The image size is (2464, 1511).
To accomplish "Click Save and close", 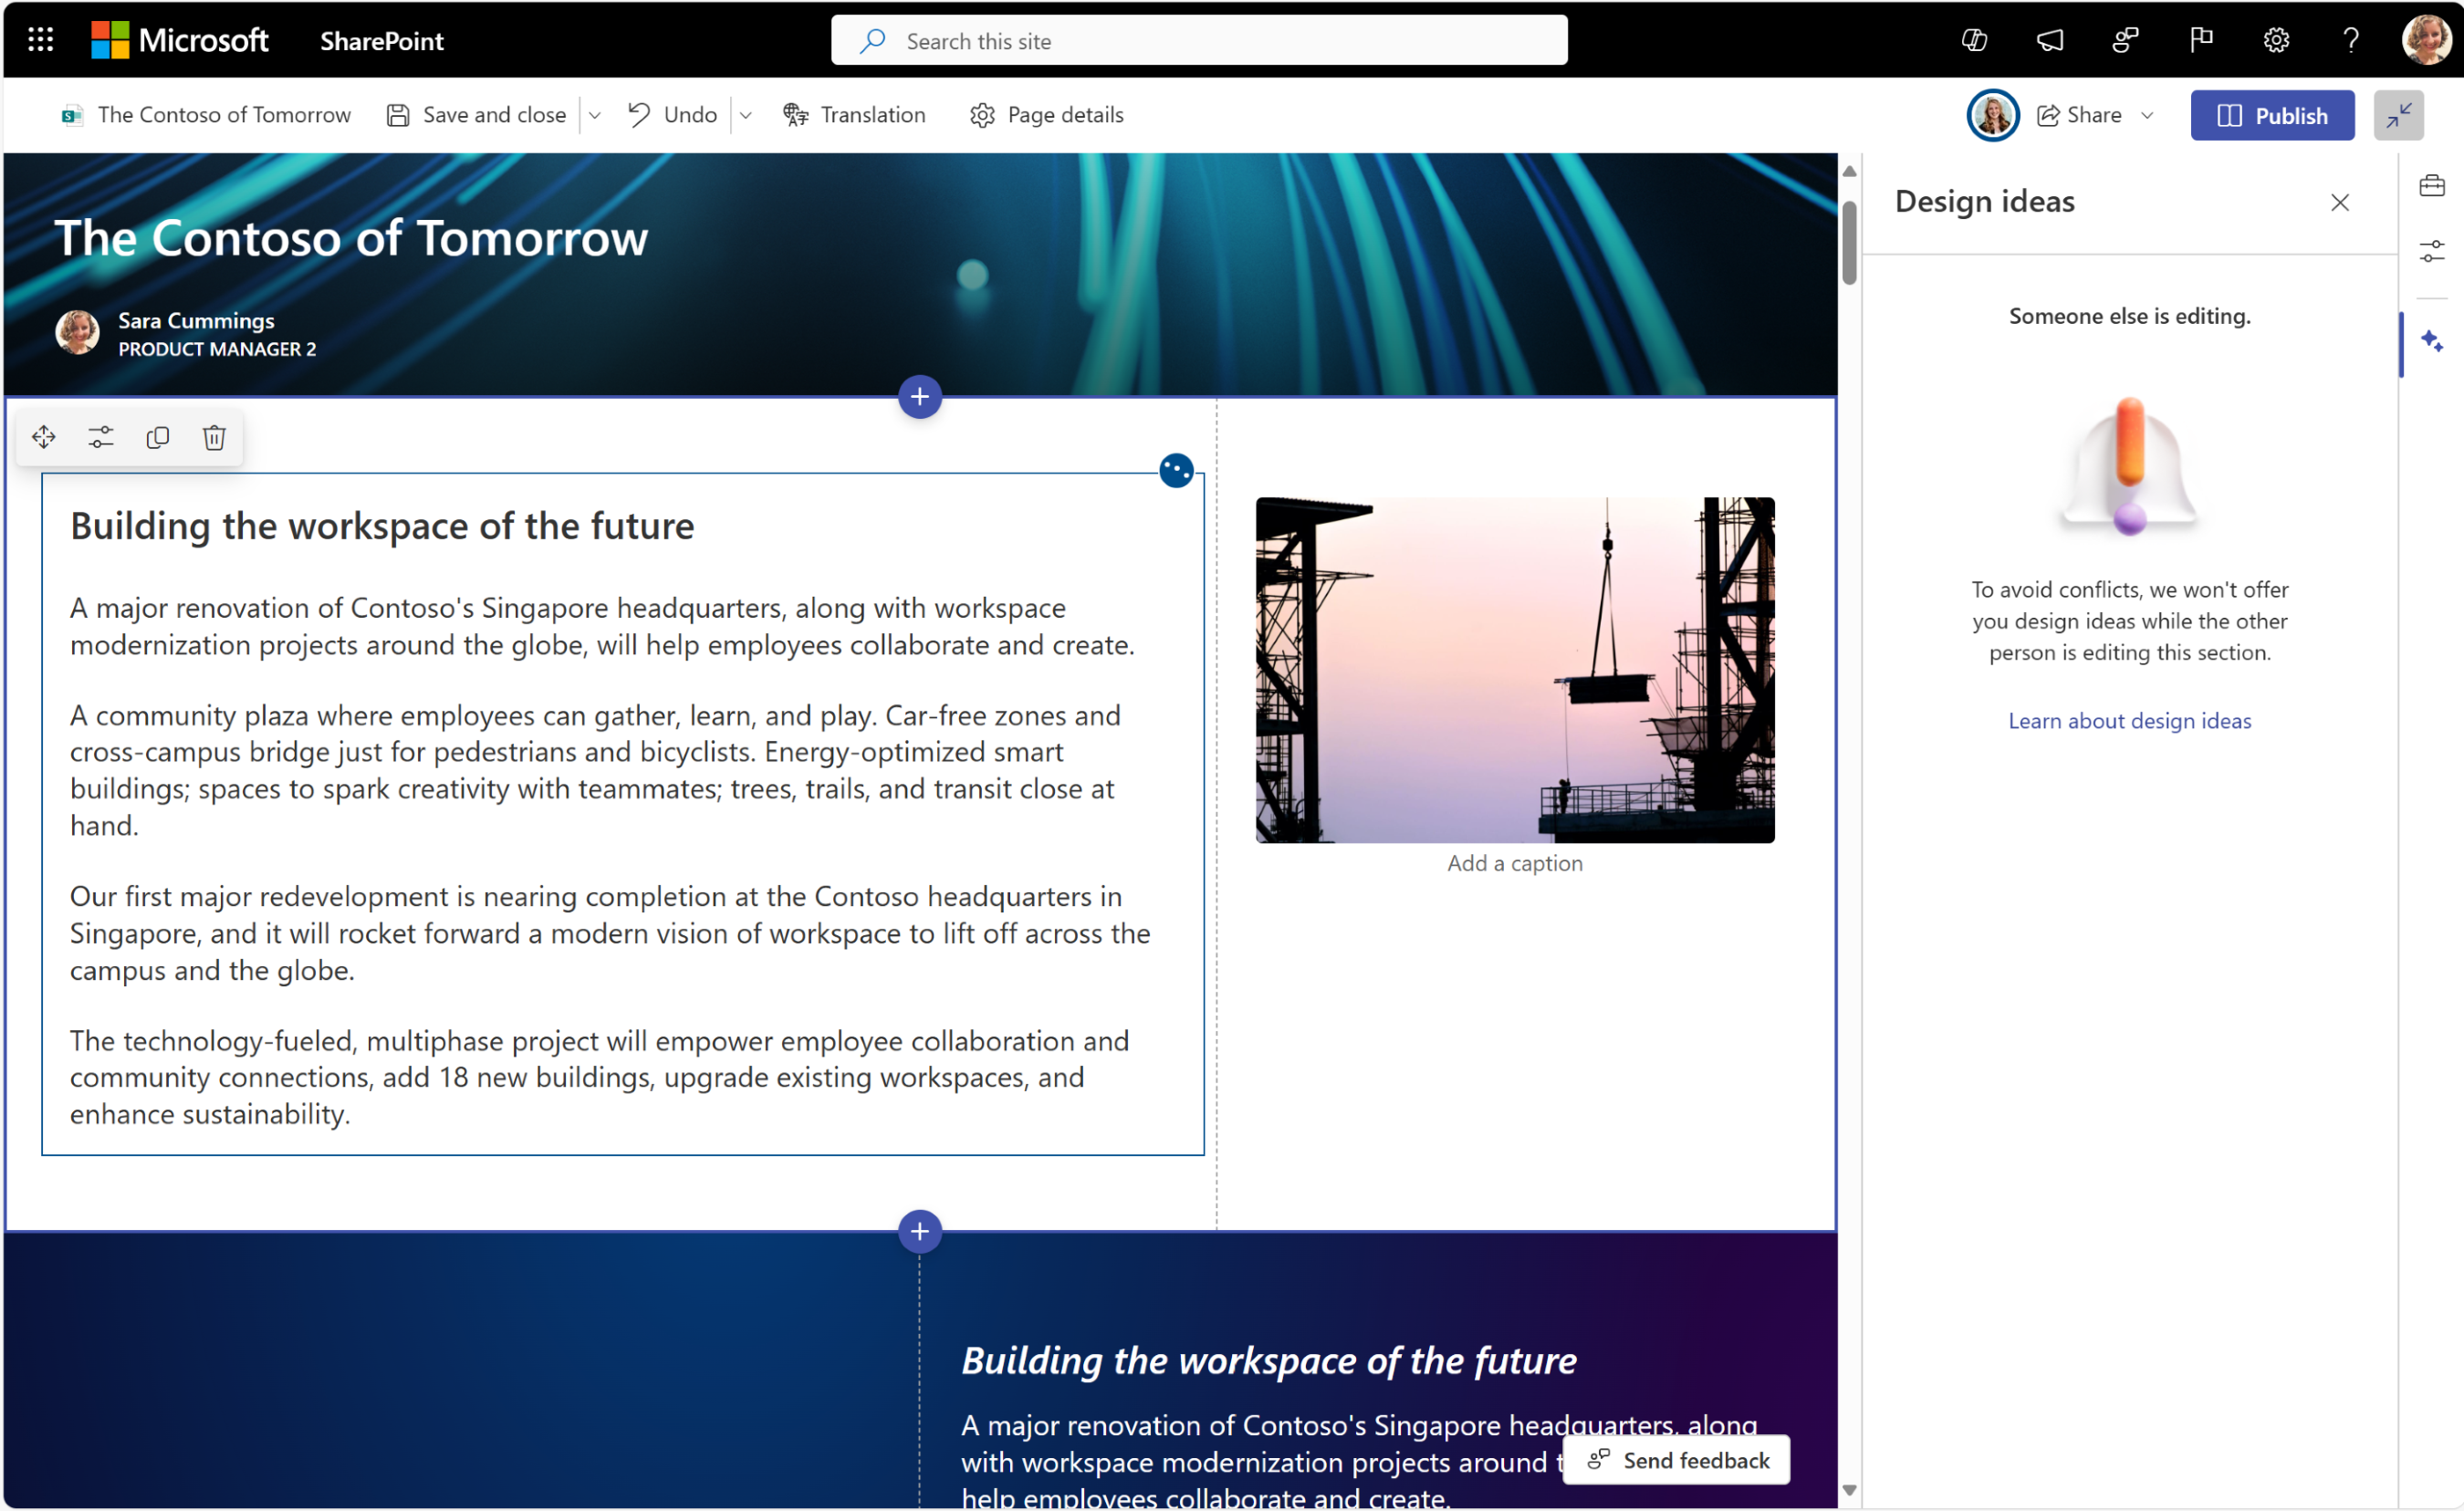I will [477, 114].
